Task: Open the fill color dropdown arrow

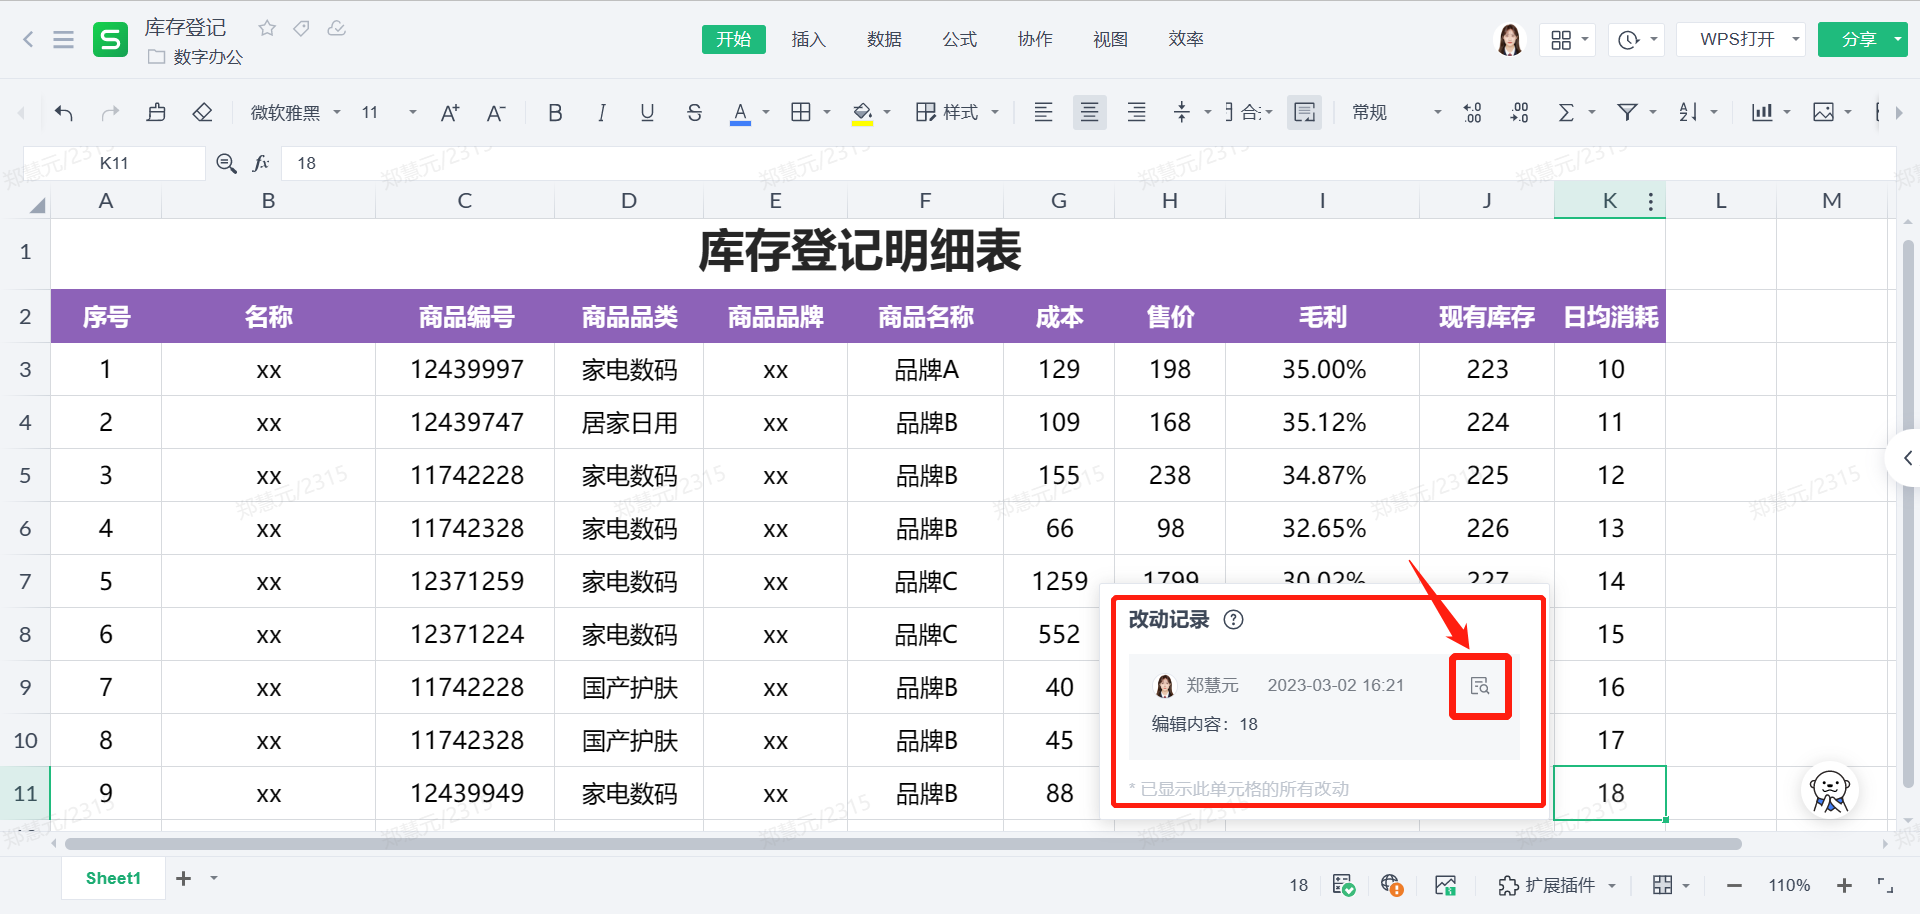Action: pos(887,112)
